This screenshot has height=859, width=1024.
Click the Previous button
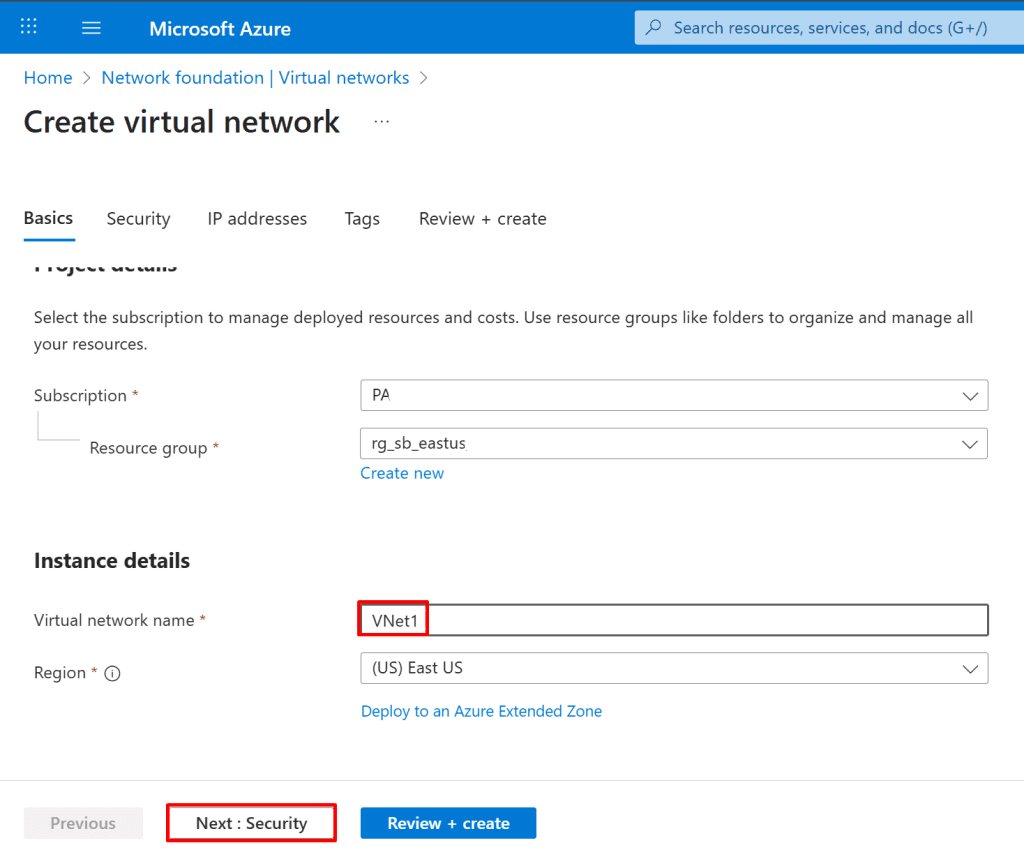coord(83,823)
